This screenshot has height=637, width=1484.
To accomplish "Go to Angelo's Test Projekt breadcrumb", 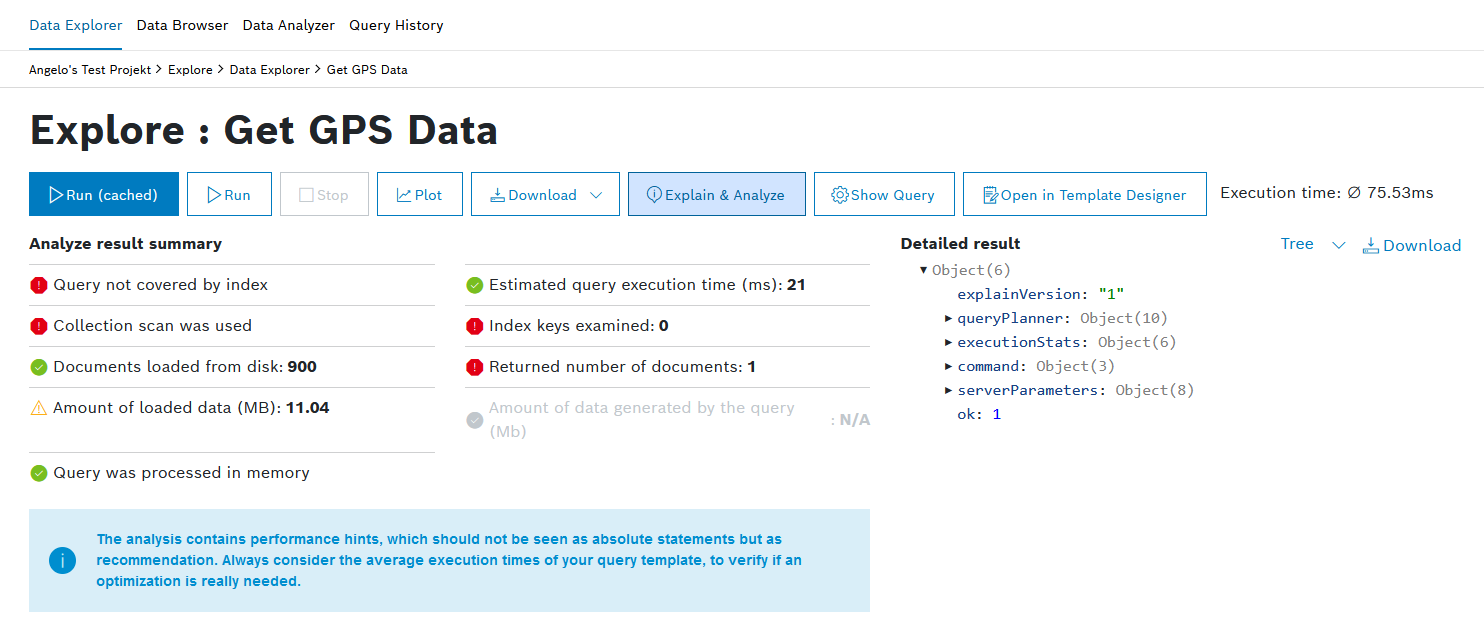I will point(90,70).
